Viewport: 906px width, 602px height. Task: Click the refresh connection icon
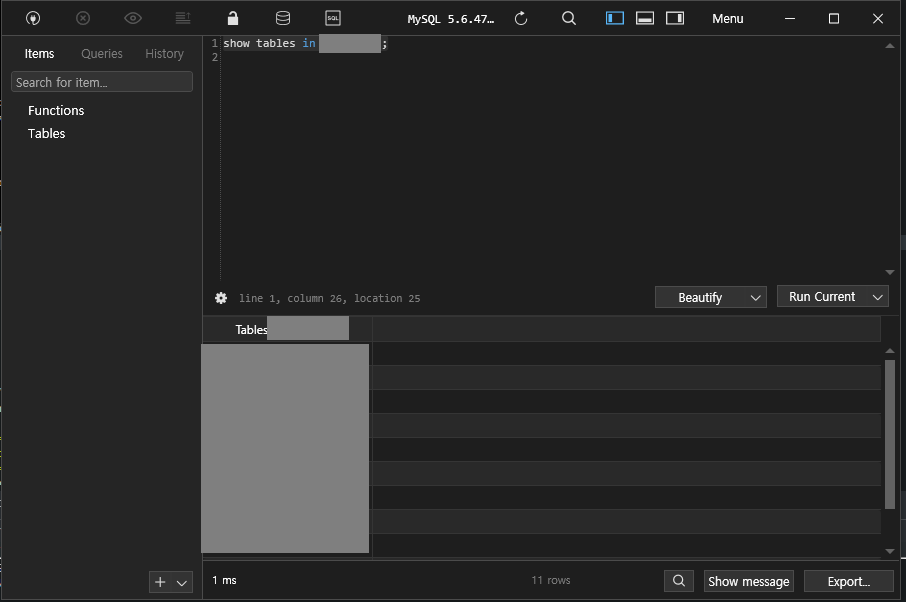click(520, 18)
